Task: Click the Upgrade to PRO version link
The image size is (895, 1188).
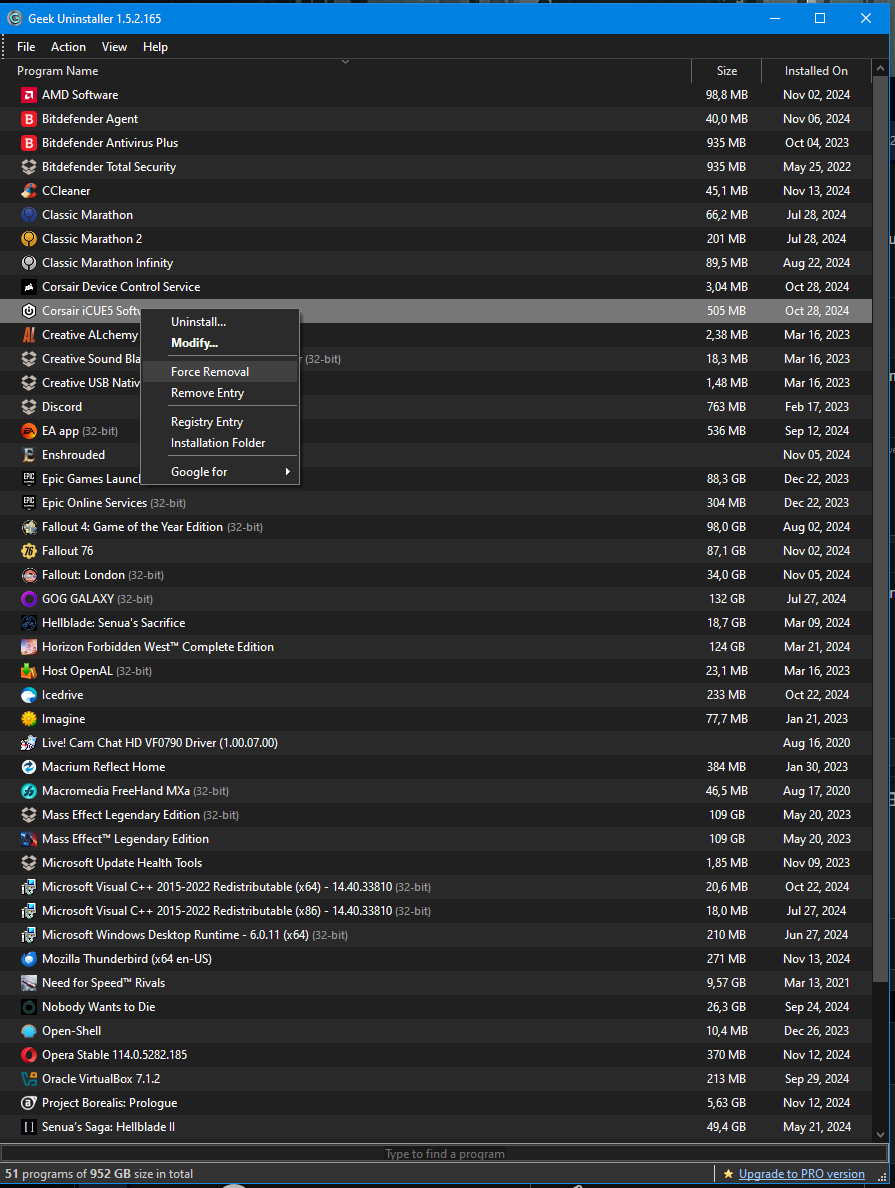Action: tap(802, 1174)
